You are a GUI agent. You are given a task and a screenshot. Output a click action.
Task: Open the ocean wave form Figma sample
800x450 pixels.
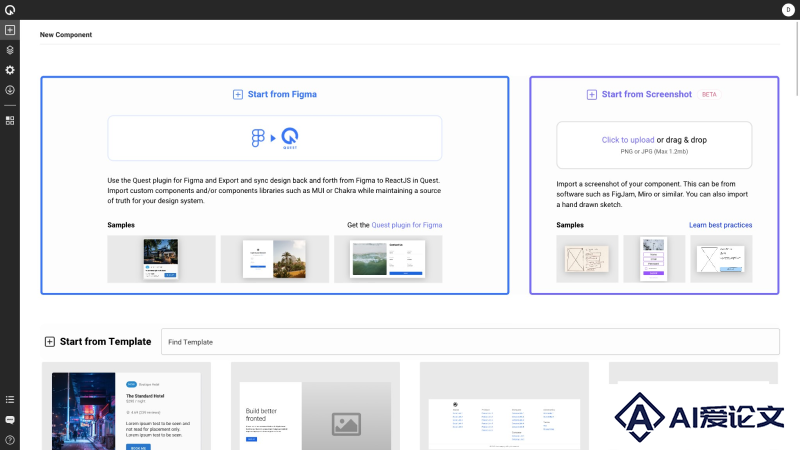pos(388,259)
